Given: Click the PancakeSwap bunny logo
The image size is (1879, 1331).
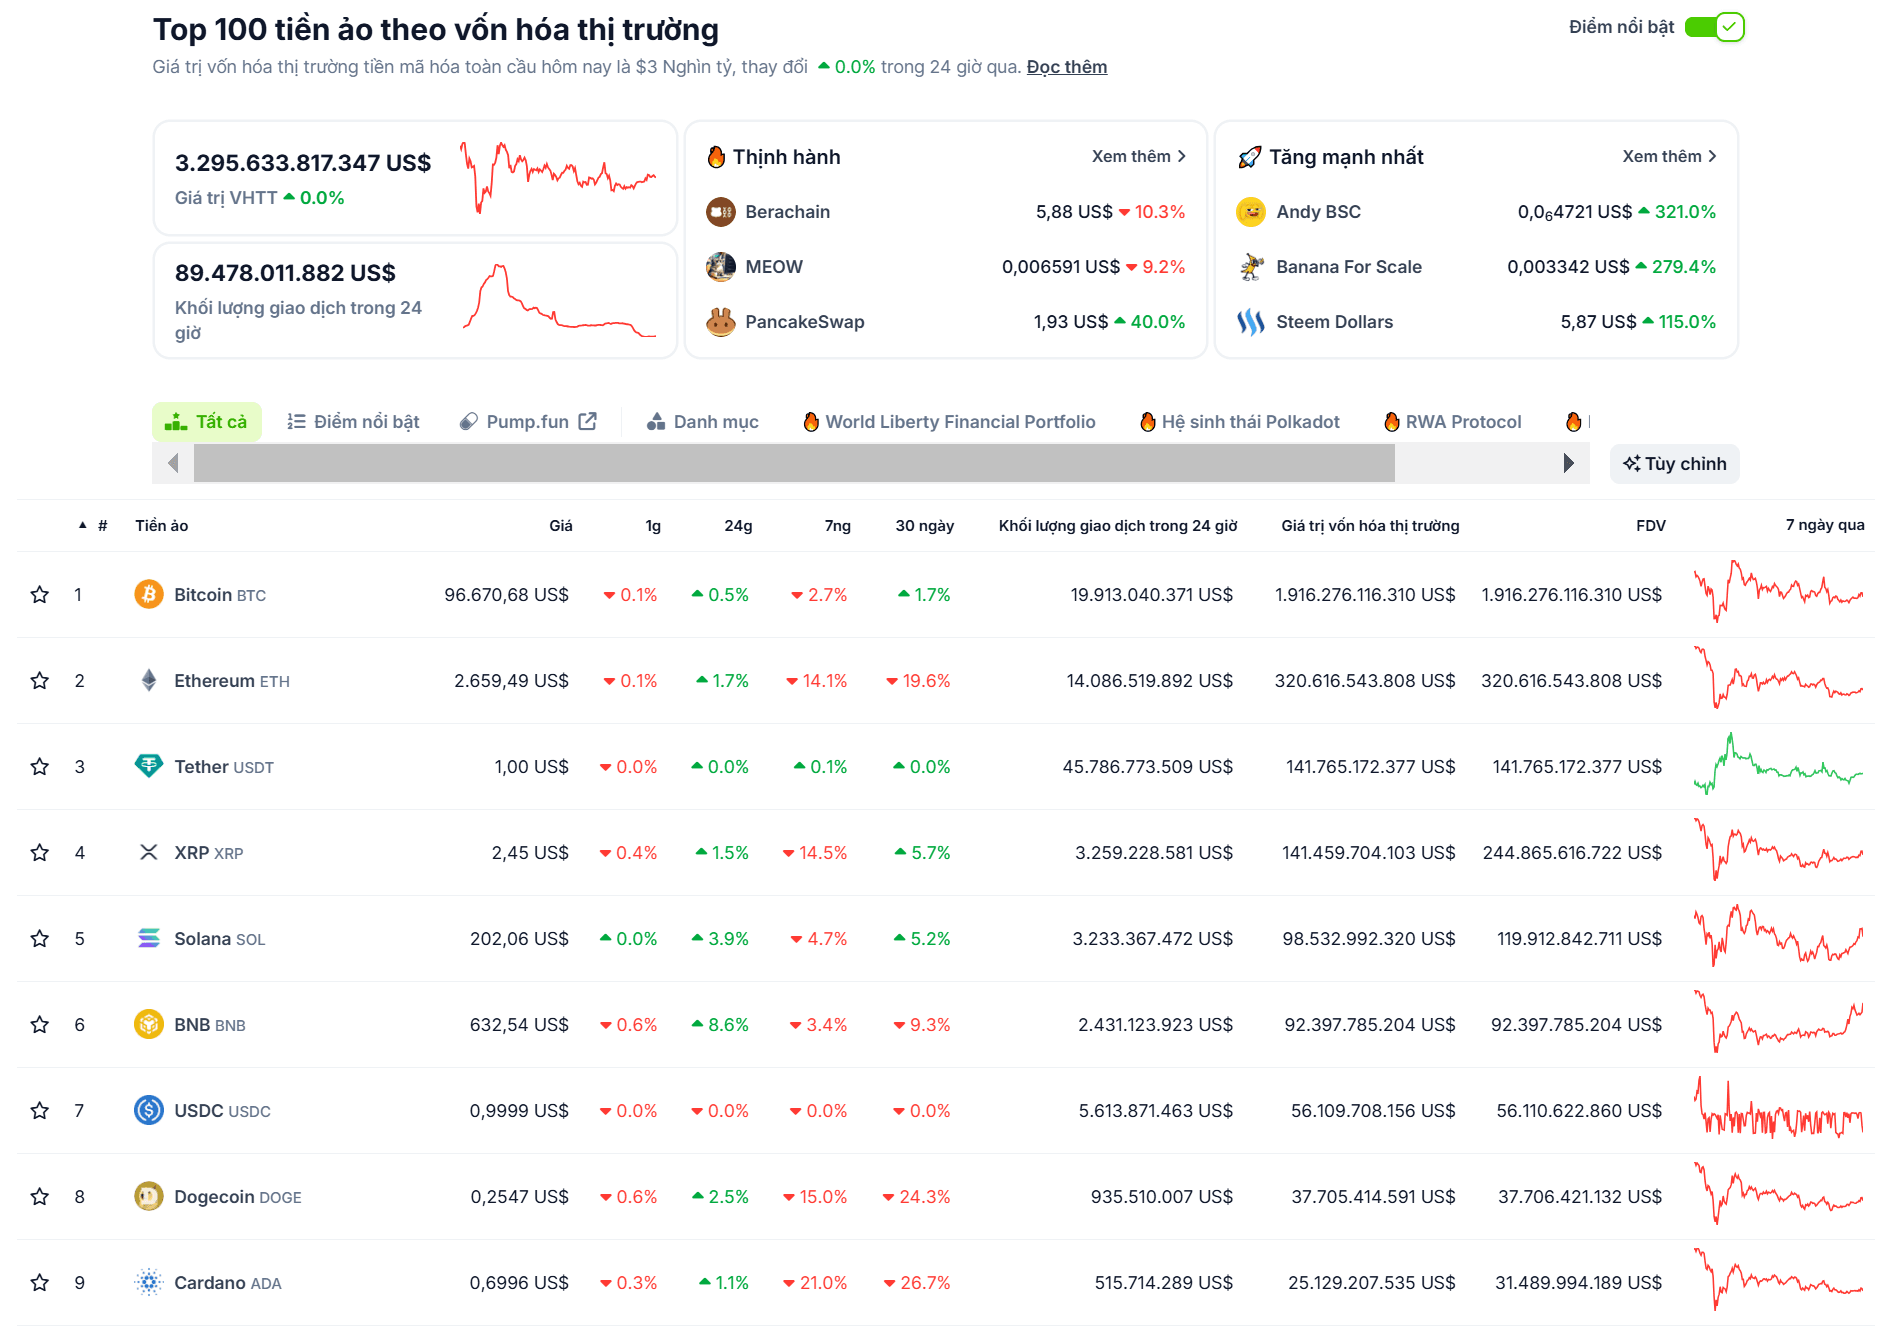Looking at the screenshot, I should point(721,322).
